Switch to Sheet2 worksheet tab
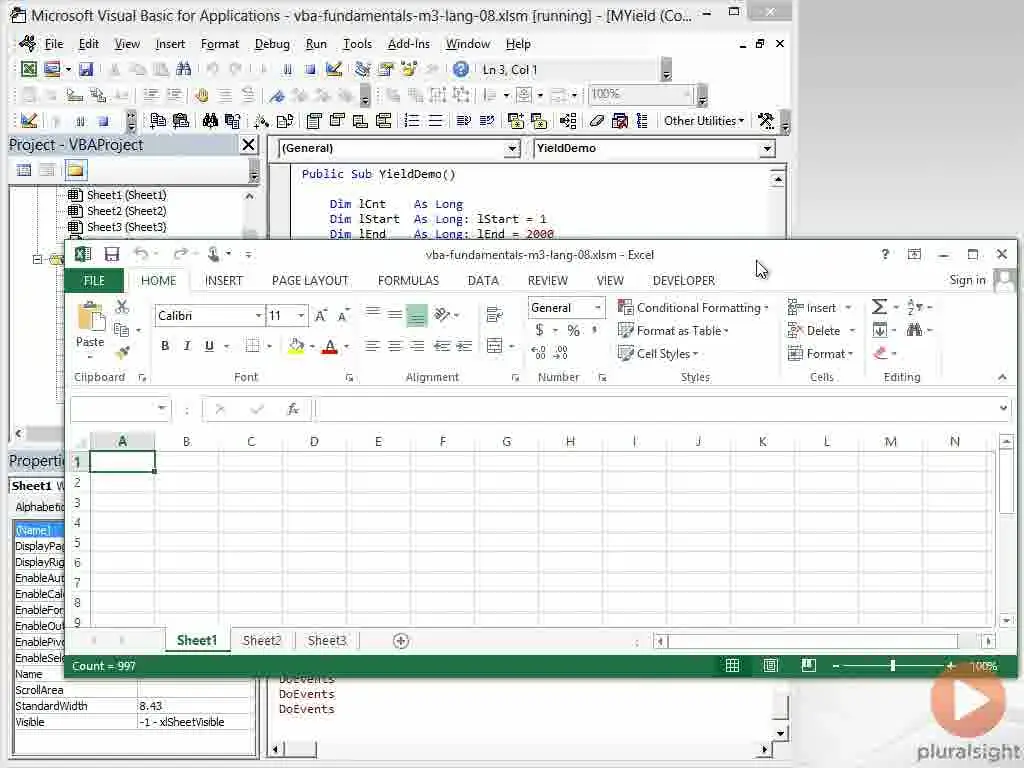Image resolution: width=1024 pixels, height=768 pixels. click(x=261, y=641)
